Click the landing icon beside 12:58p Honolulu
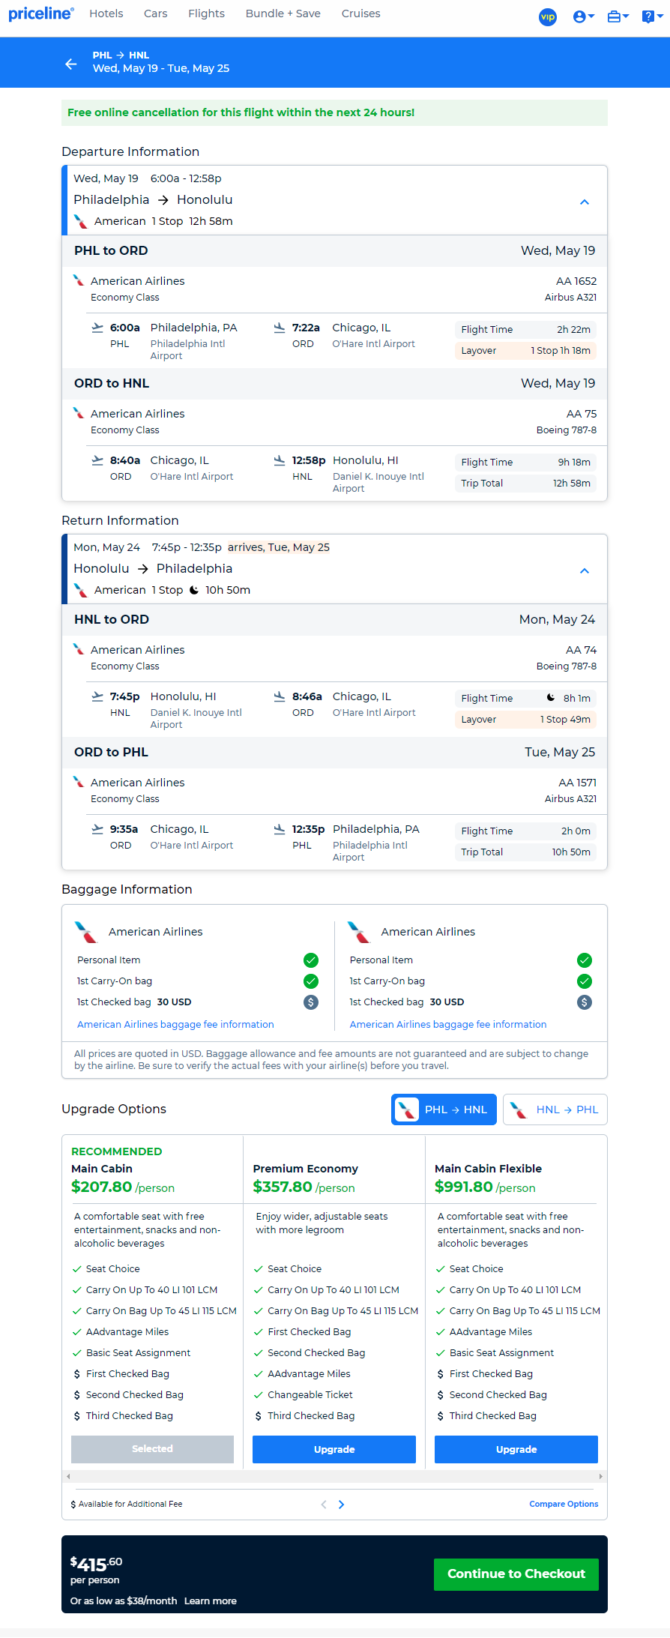 (x=279, y=460)
